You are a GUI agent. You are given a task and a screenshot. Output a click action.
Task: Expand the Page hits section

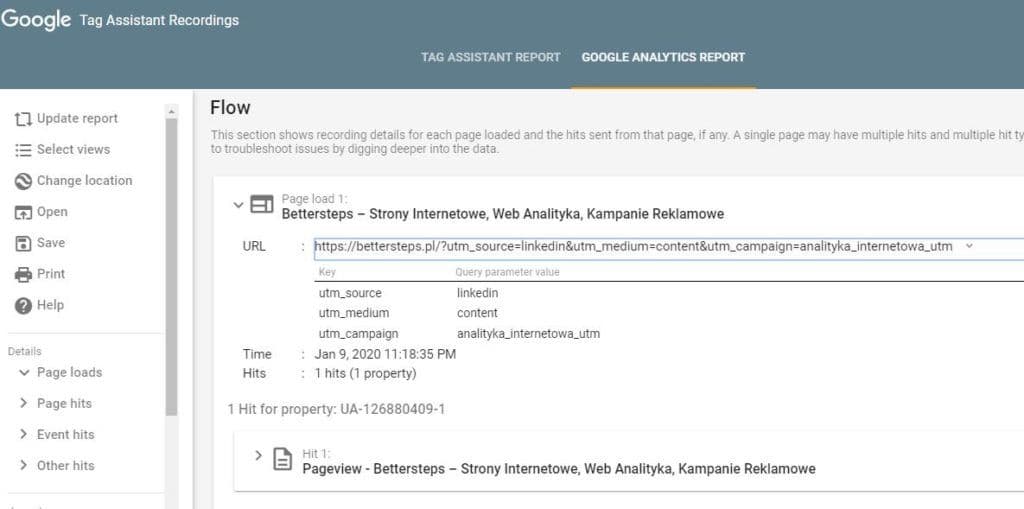(24, 404)
